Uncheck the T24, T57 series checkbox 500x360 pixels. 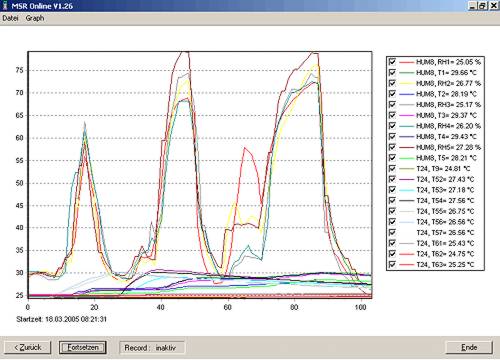[x=392, y=232]
